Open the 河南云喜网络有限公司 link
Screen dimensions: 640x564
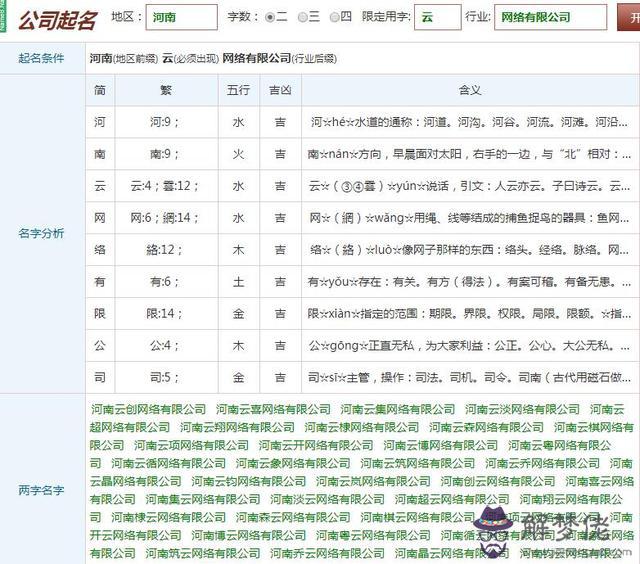point(273,409)
